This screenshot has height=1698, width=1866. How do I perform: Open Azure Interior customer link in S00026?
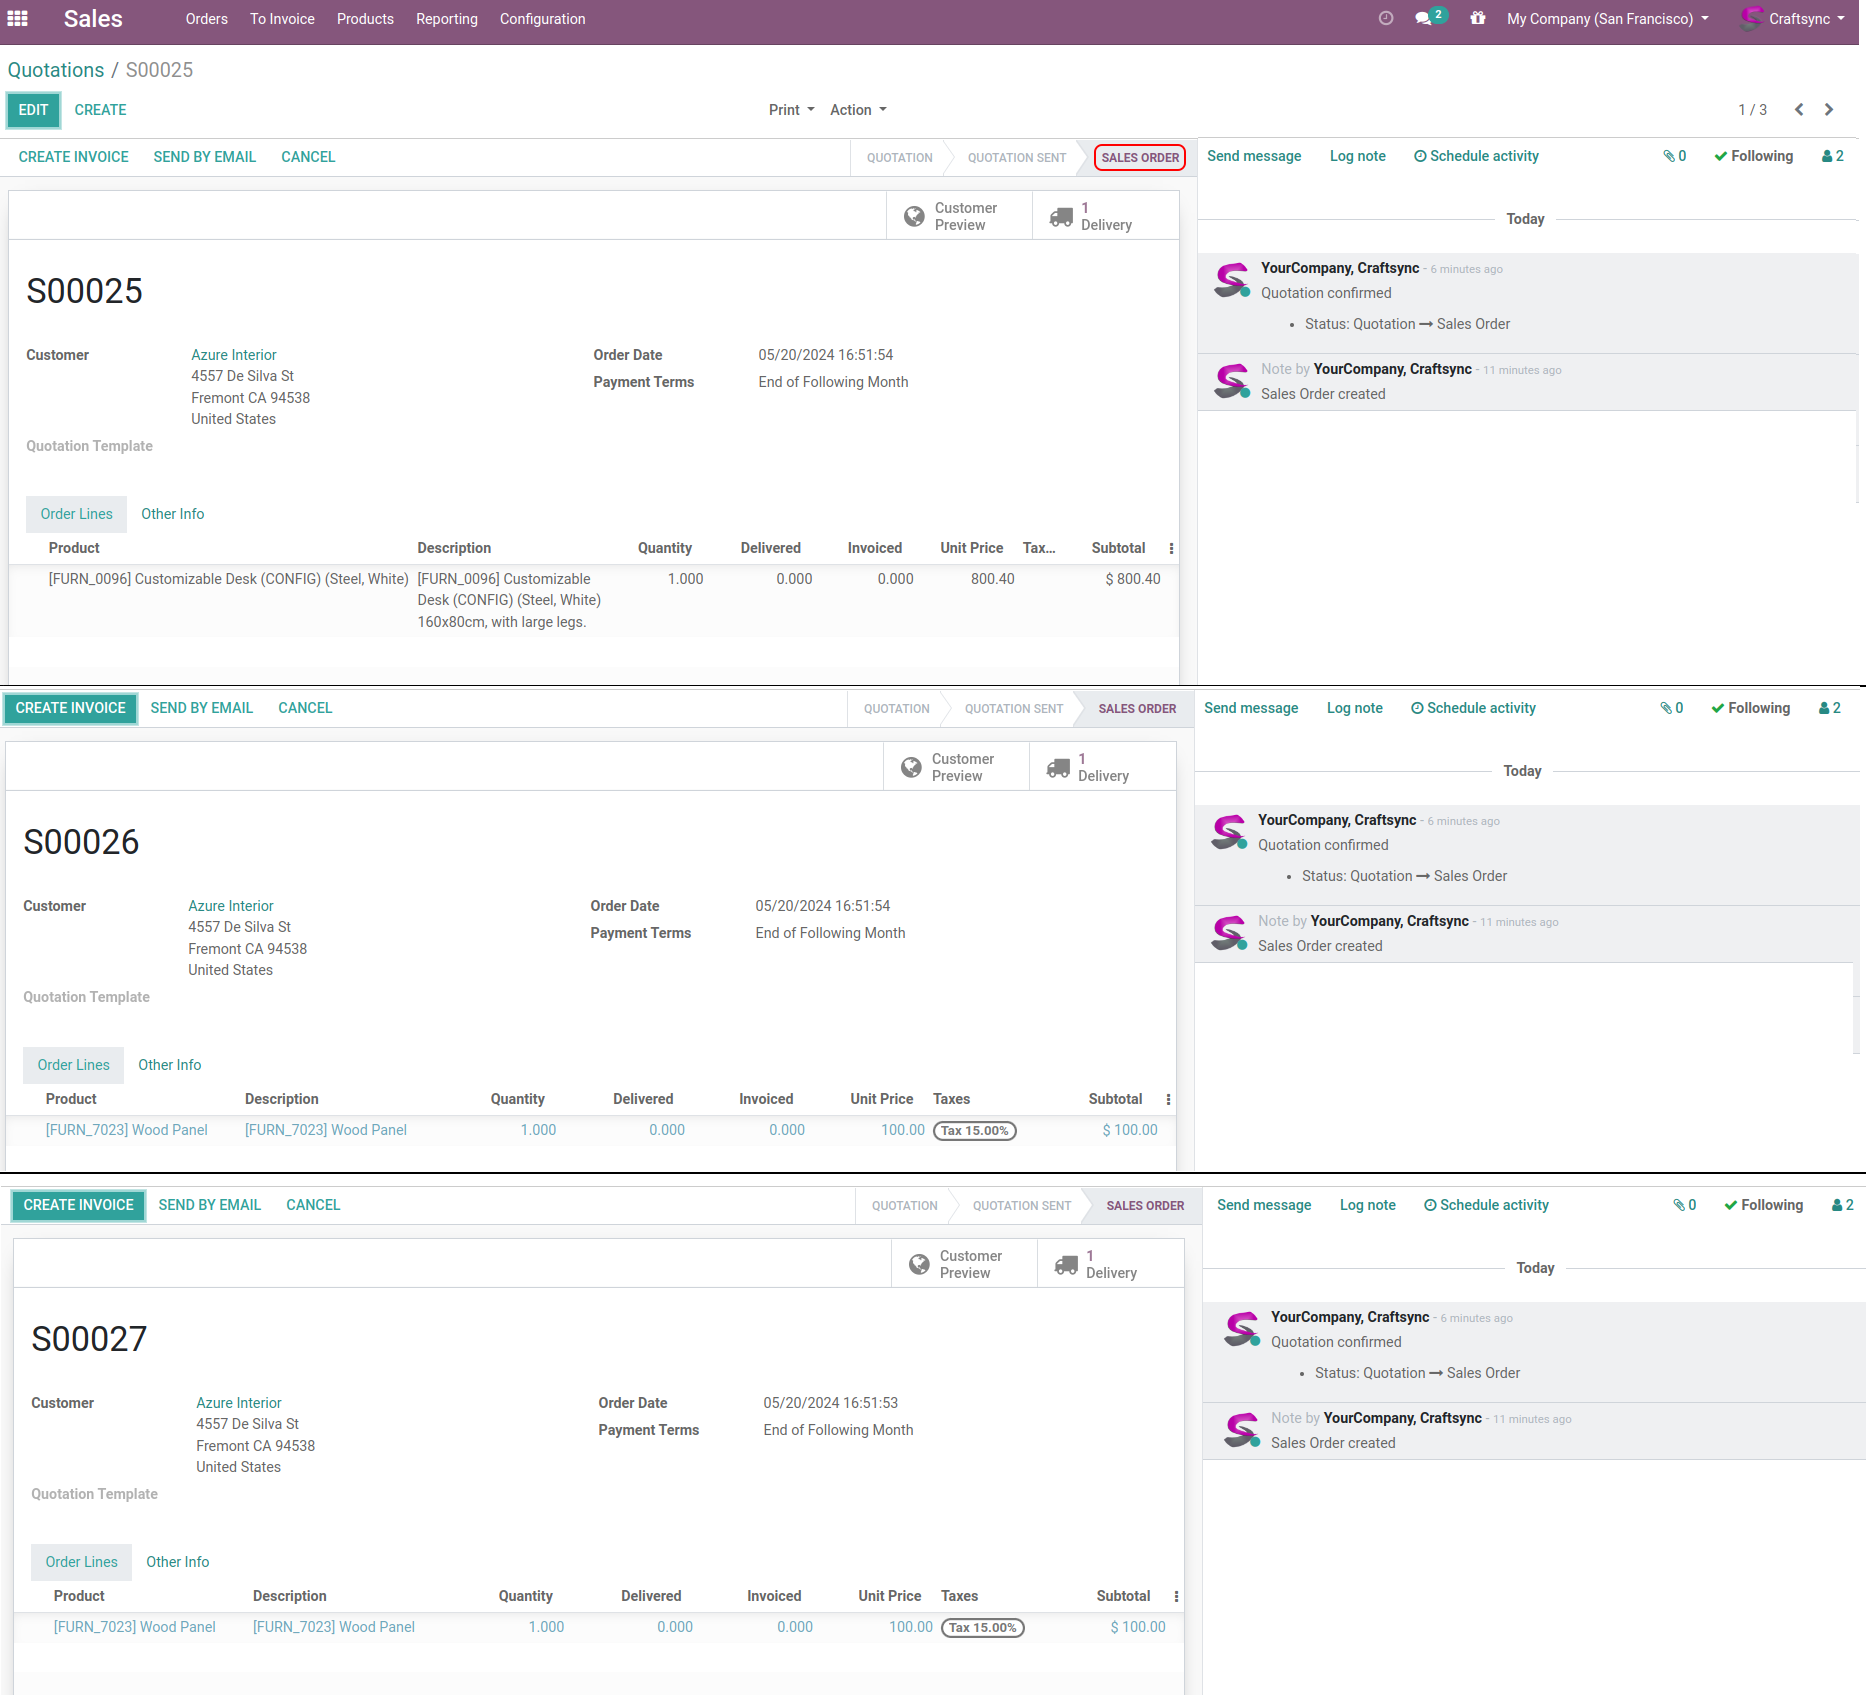[x=230, y=906]
